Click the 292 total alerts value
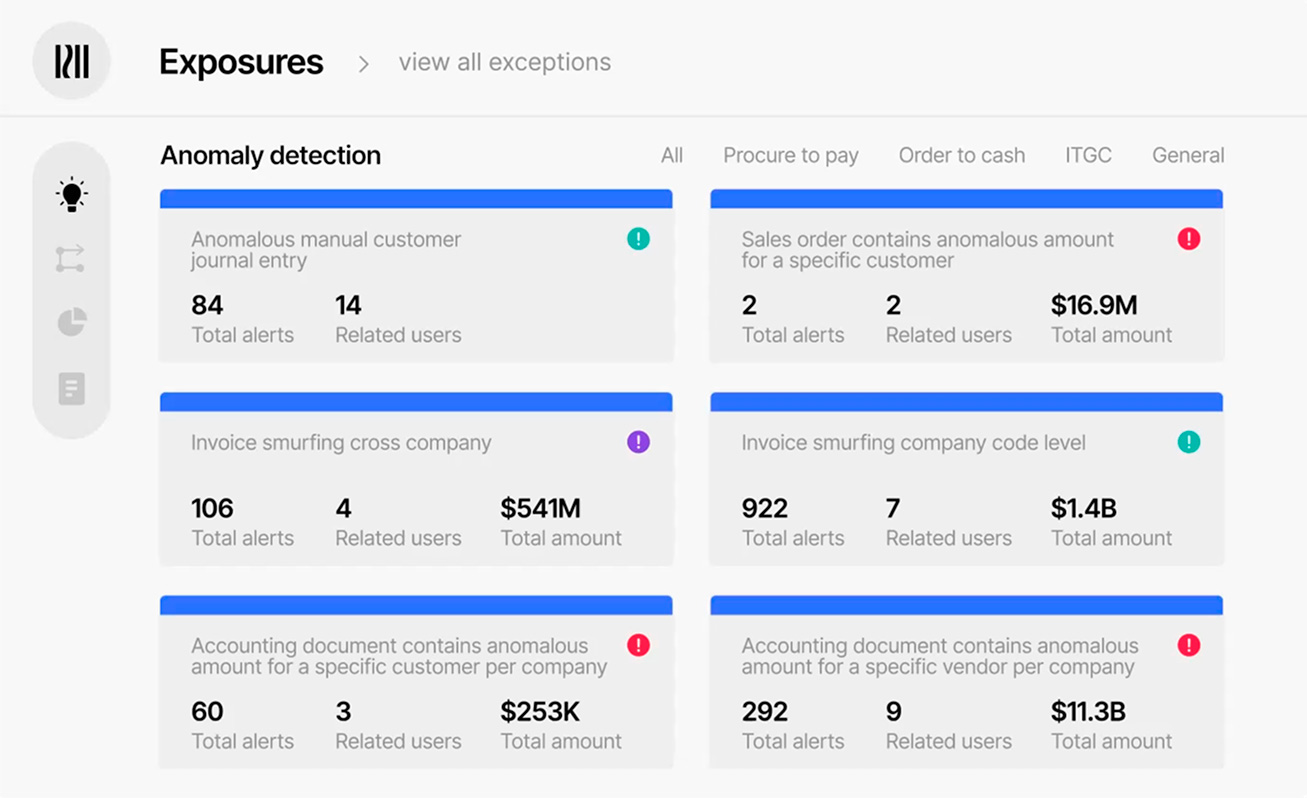1307x798 pixels. tap(764, 711)
